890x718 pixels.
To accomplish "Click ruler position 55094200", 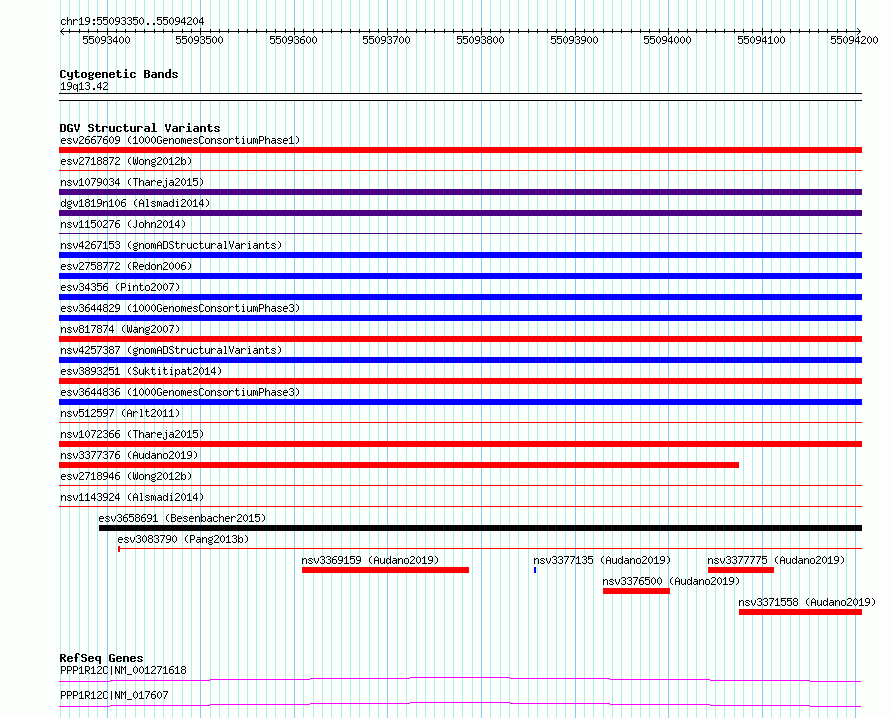I will coord(854,40).
